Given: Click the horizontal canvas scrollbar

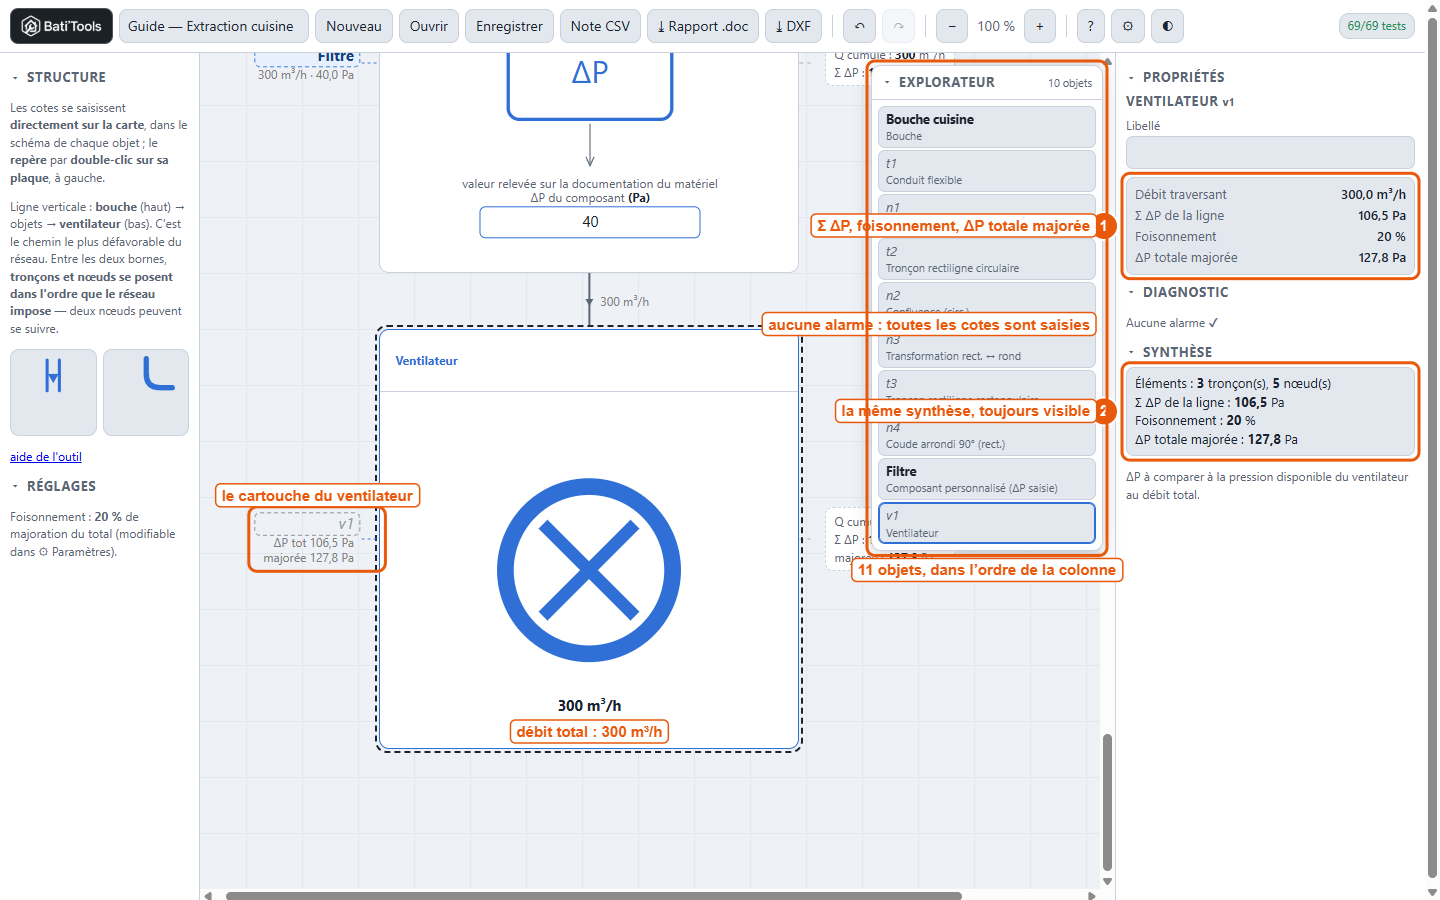Looking at the screenshot, I should [x=594, y=895].
